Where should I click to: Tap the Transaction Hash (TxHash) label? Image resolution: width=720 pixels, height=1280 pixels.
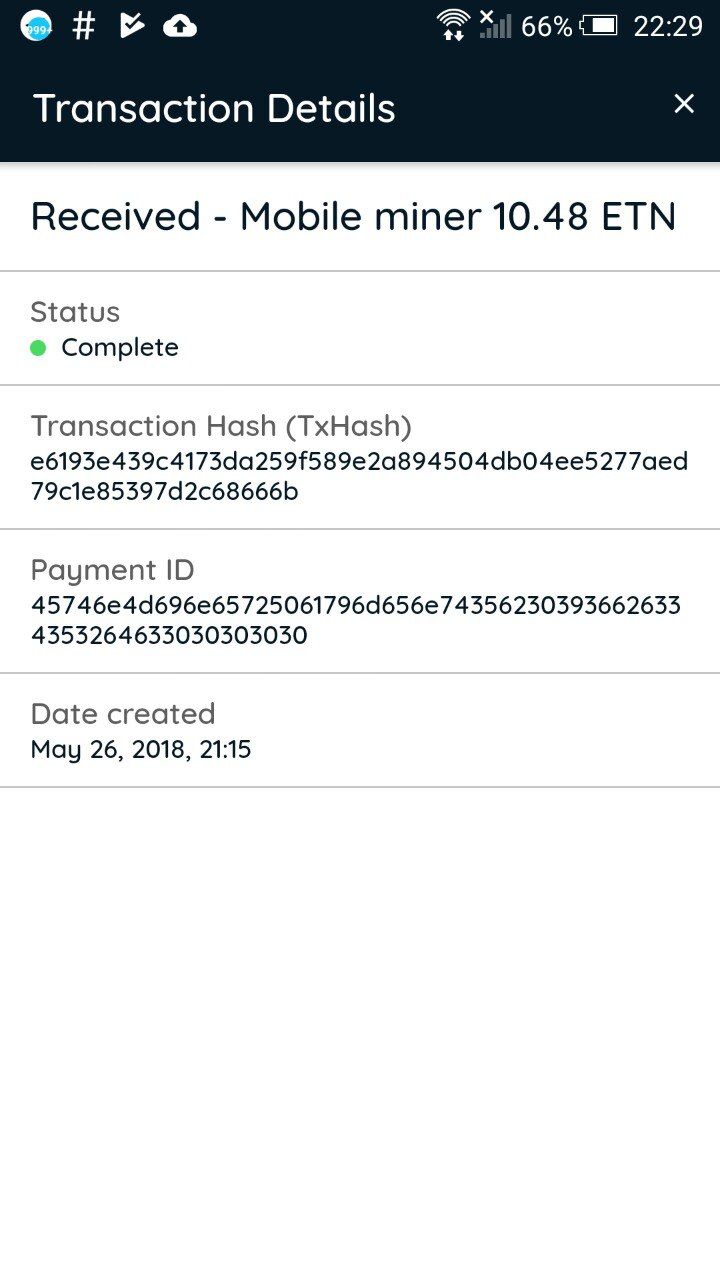[x=221, y=426]
